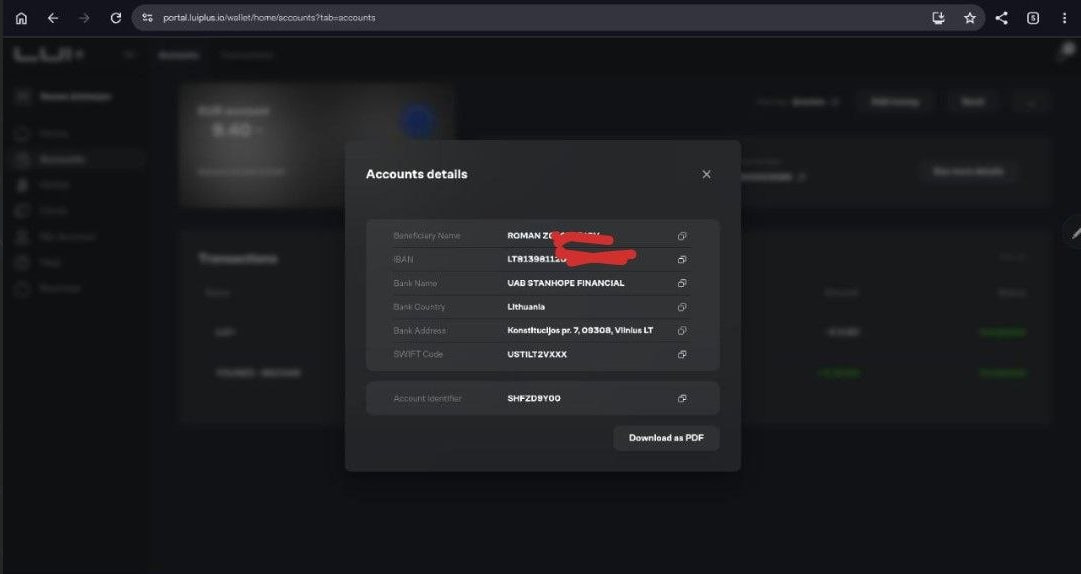Select the 'Lithuania' country value
This screenshot has width=1081, height=574.
coord(526,307)
